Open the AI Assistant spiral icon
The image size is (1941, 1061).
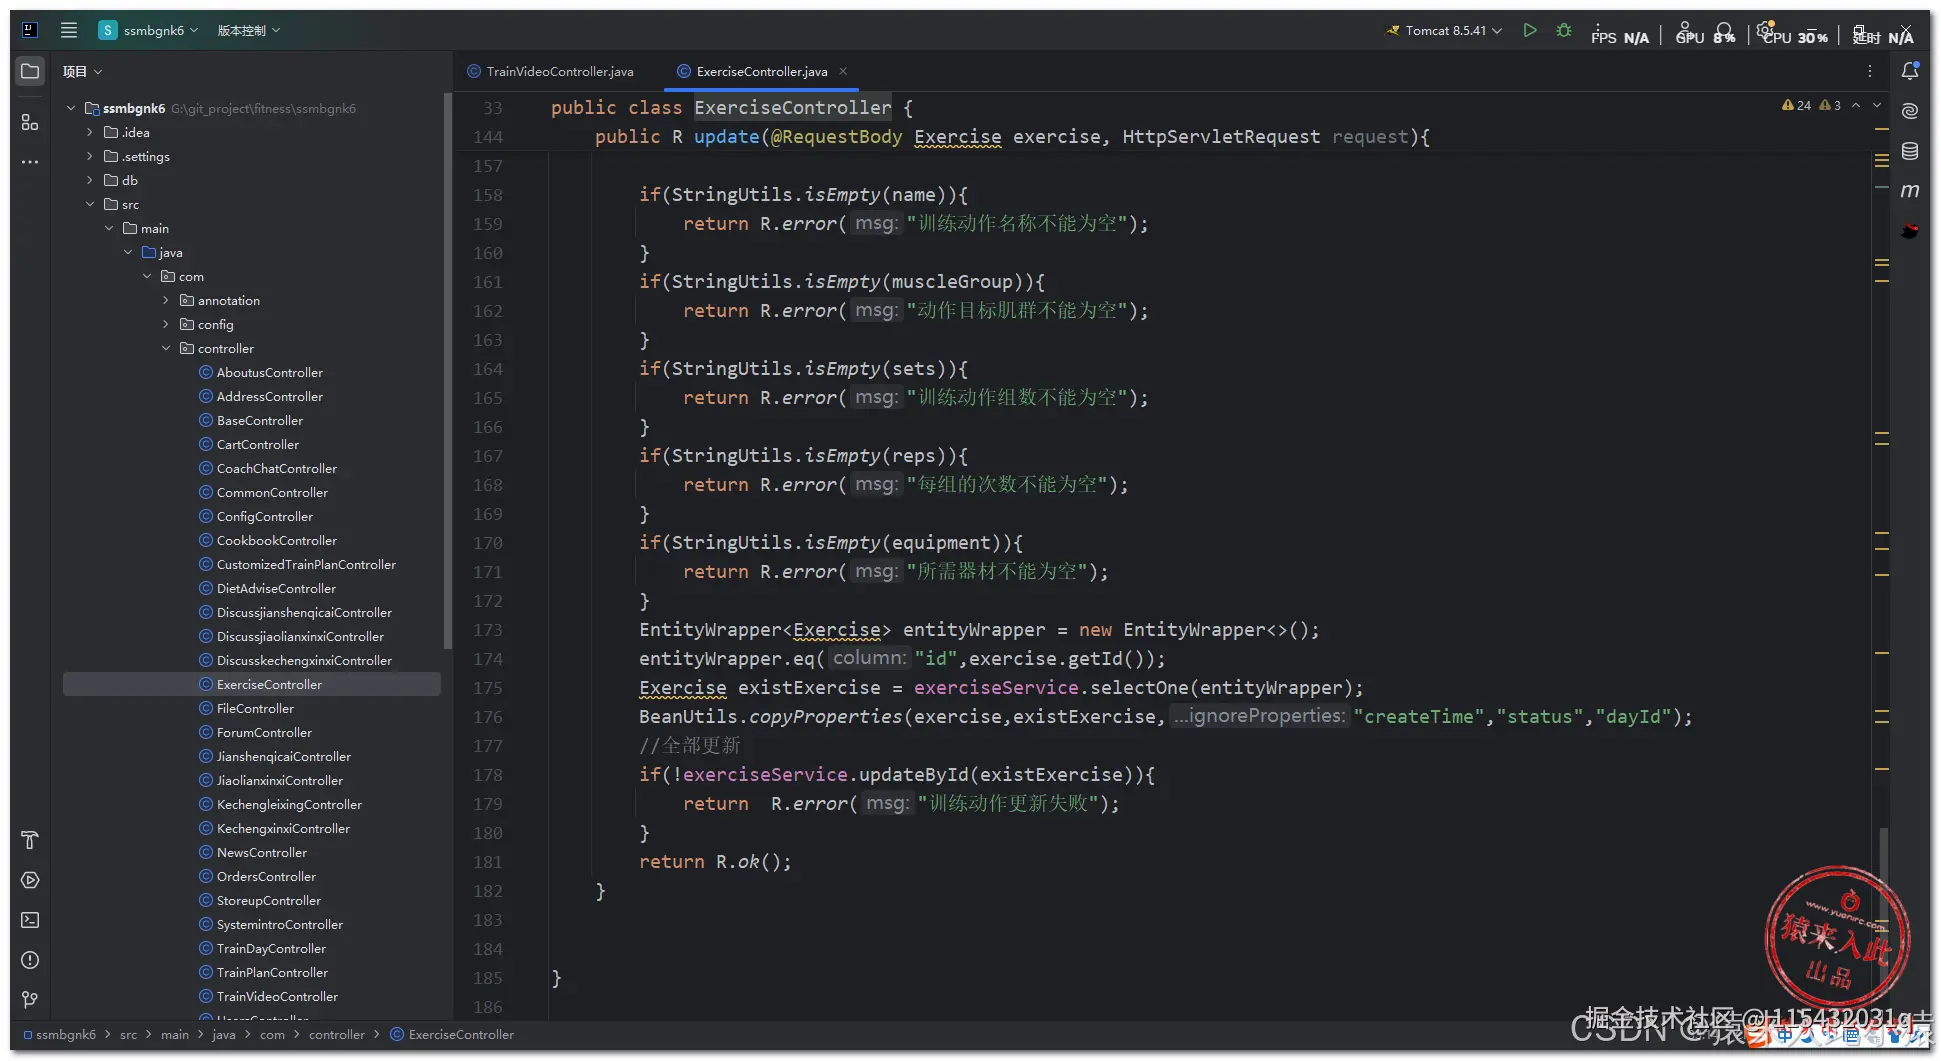click(1910, 111)
